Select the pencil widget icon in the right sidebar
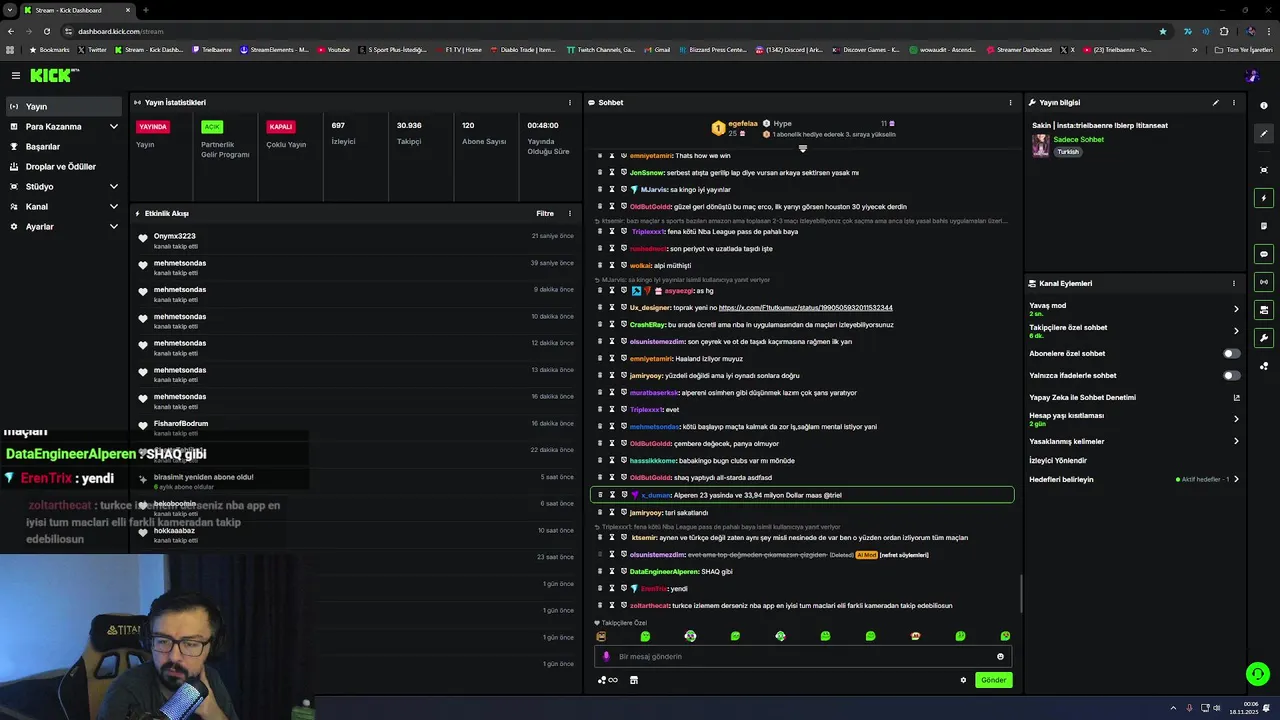1280x720 pixels. point(1264,134)
